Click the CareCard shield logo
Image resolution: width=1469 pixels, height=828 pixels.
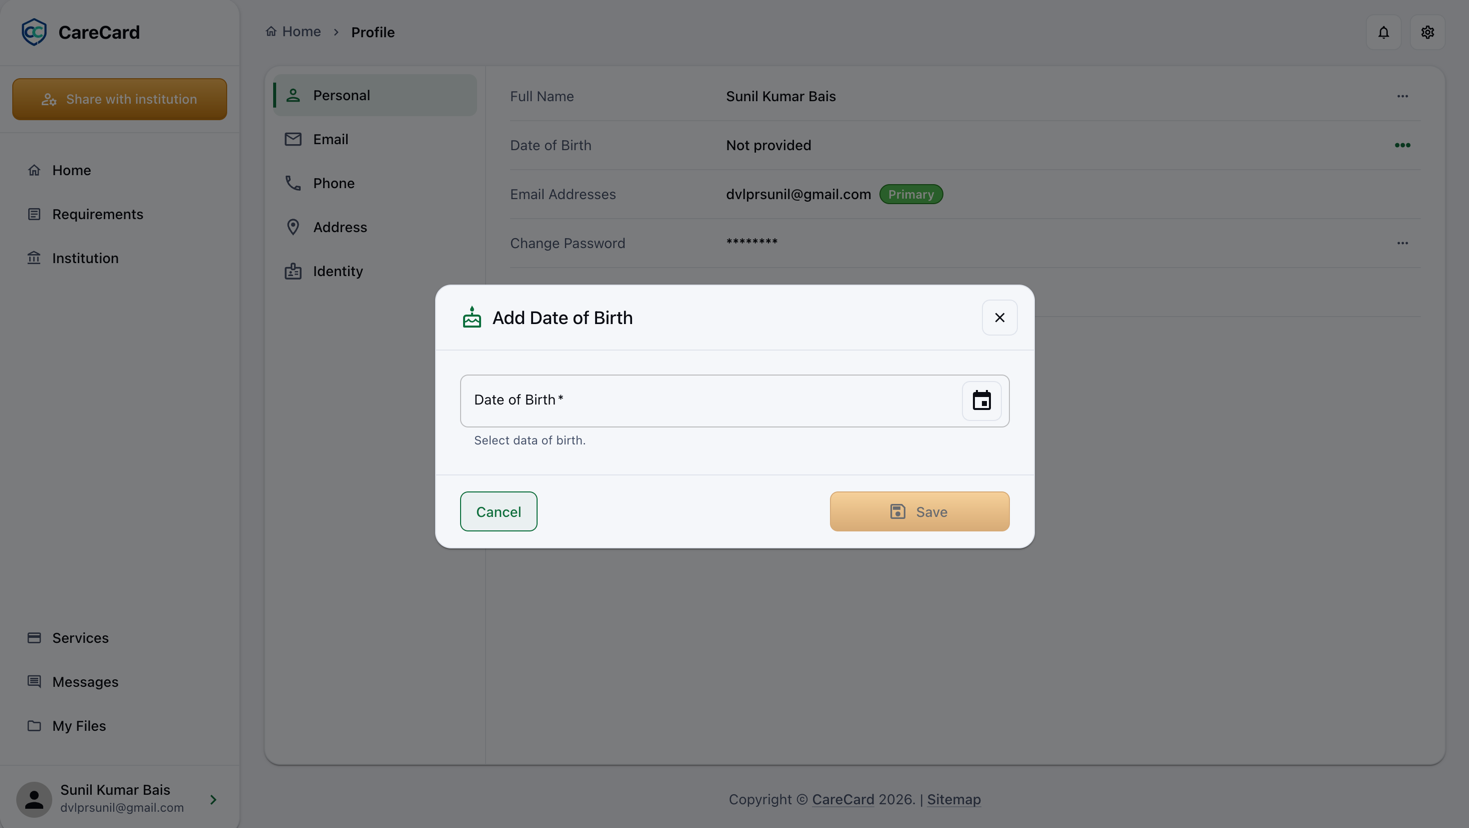(34, 32)
